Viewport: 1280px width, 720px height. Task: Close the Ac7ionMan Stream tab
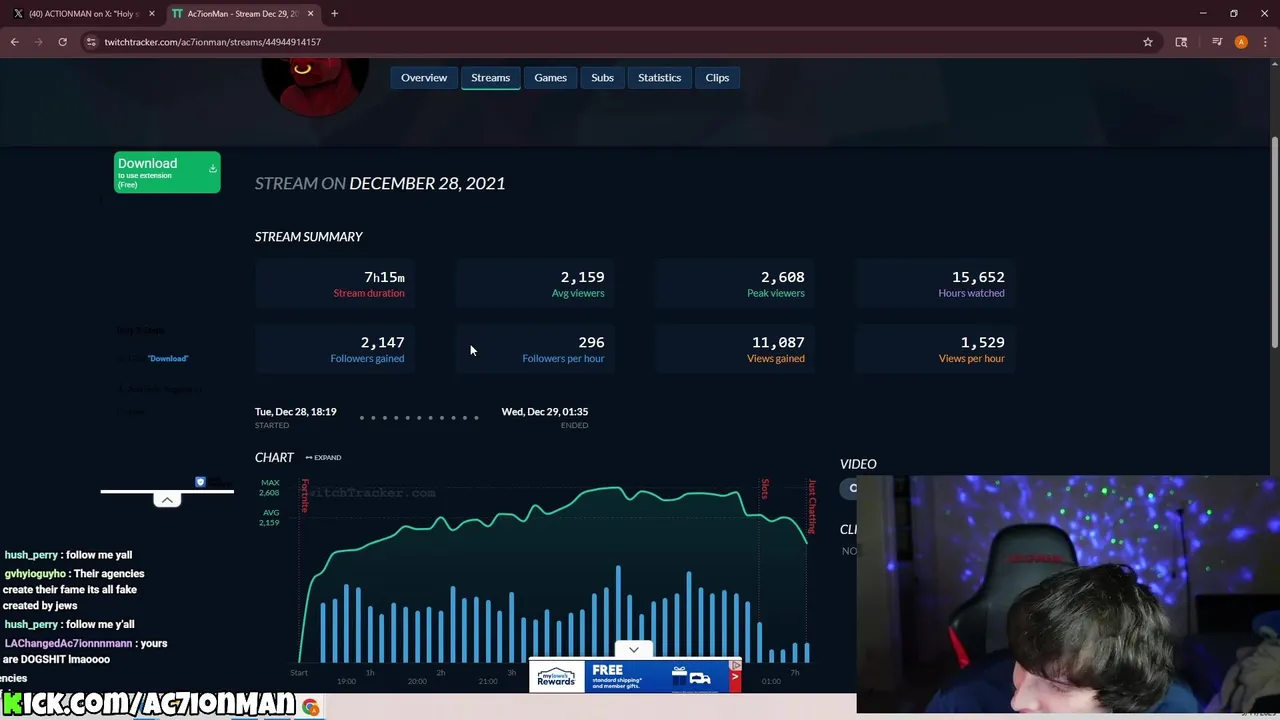click(310, 14)
